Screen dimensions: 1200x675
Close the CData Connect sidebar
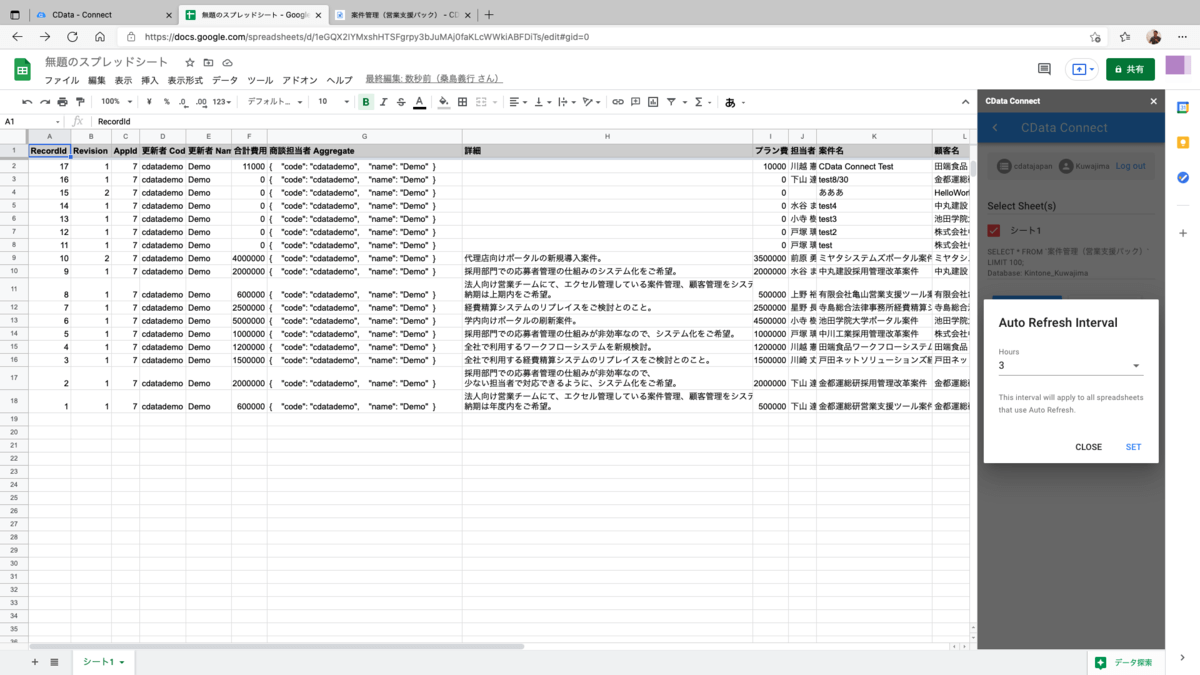1153,101
